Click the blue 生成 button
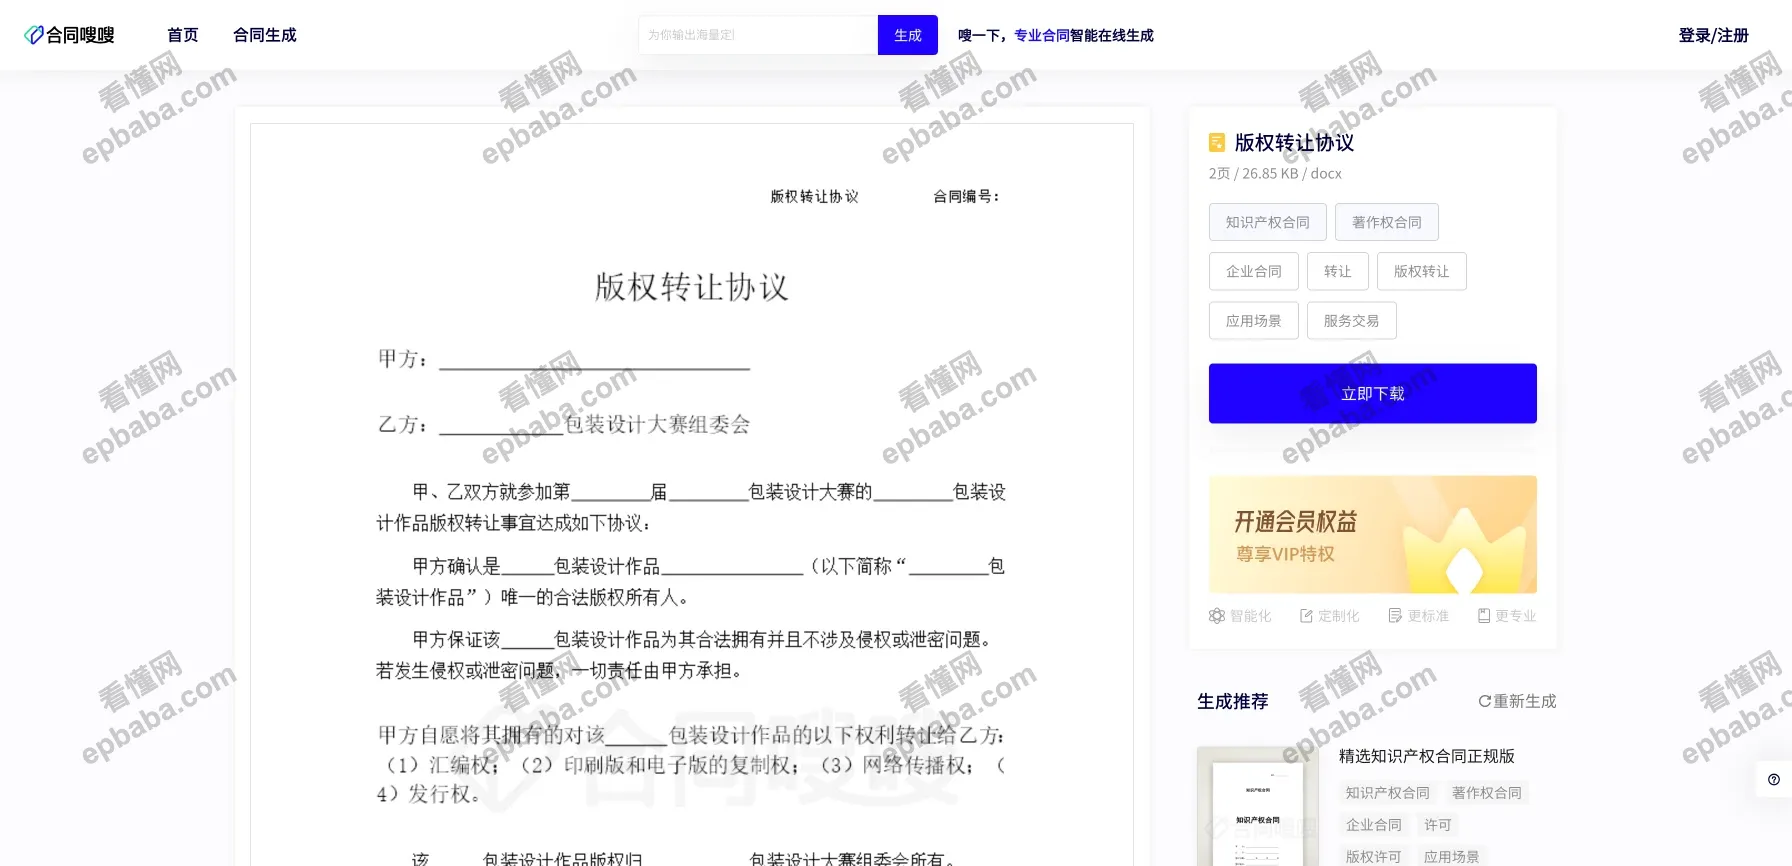This screenshot has width=1792, height=866. click(x=908, y=35)
